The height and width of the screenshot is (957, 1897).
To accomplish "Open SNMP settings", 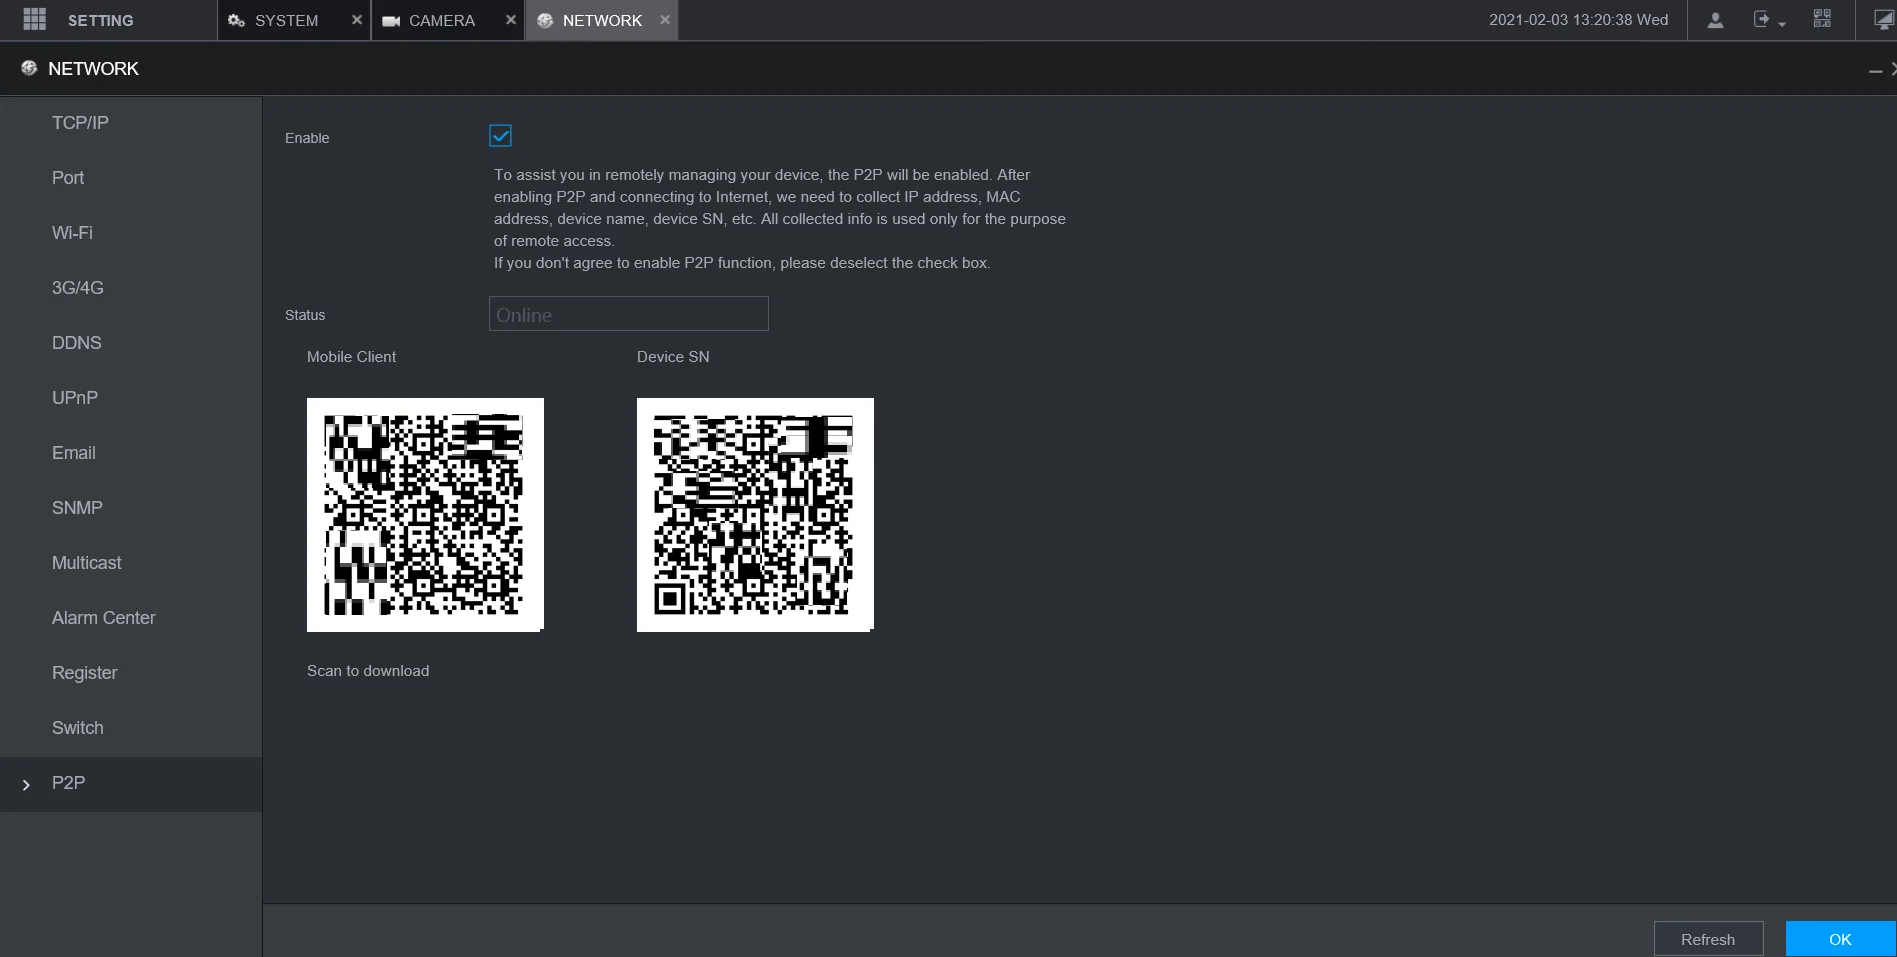I will click(131, 508).
